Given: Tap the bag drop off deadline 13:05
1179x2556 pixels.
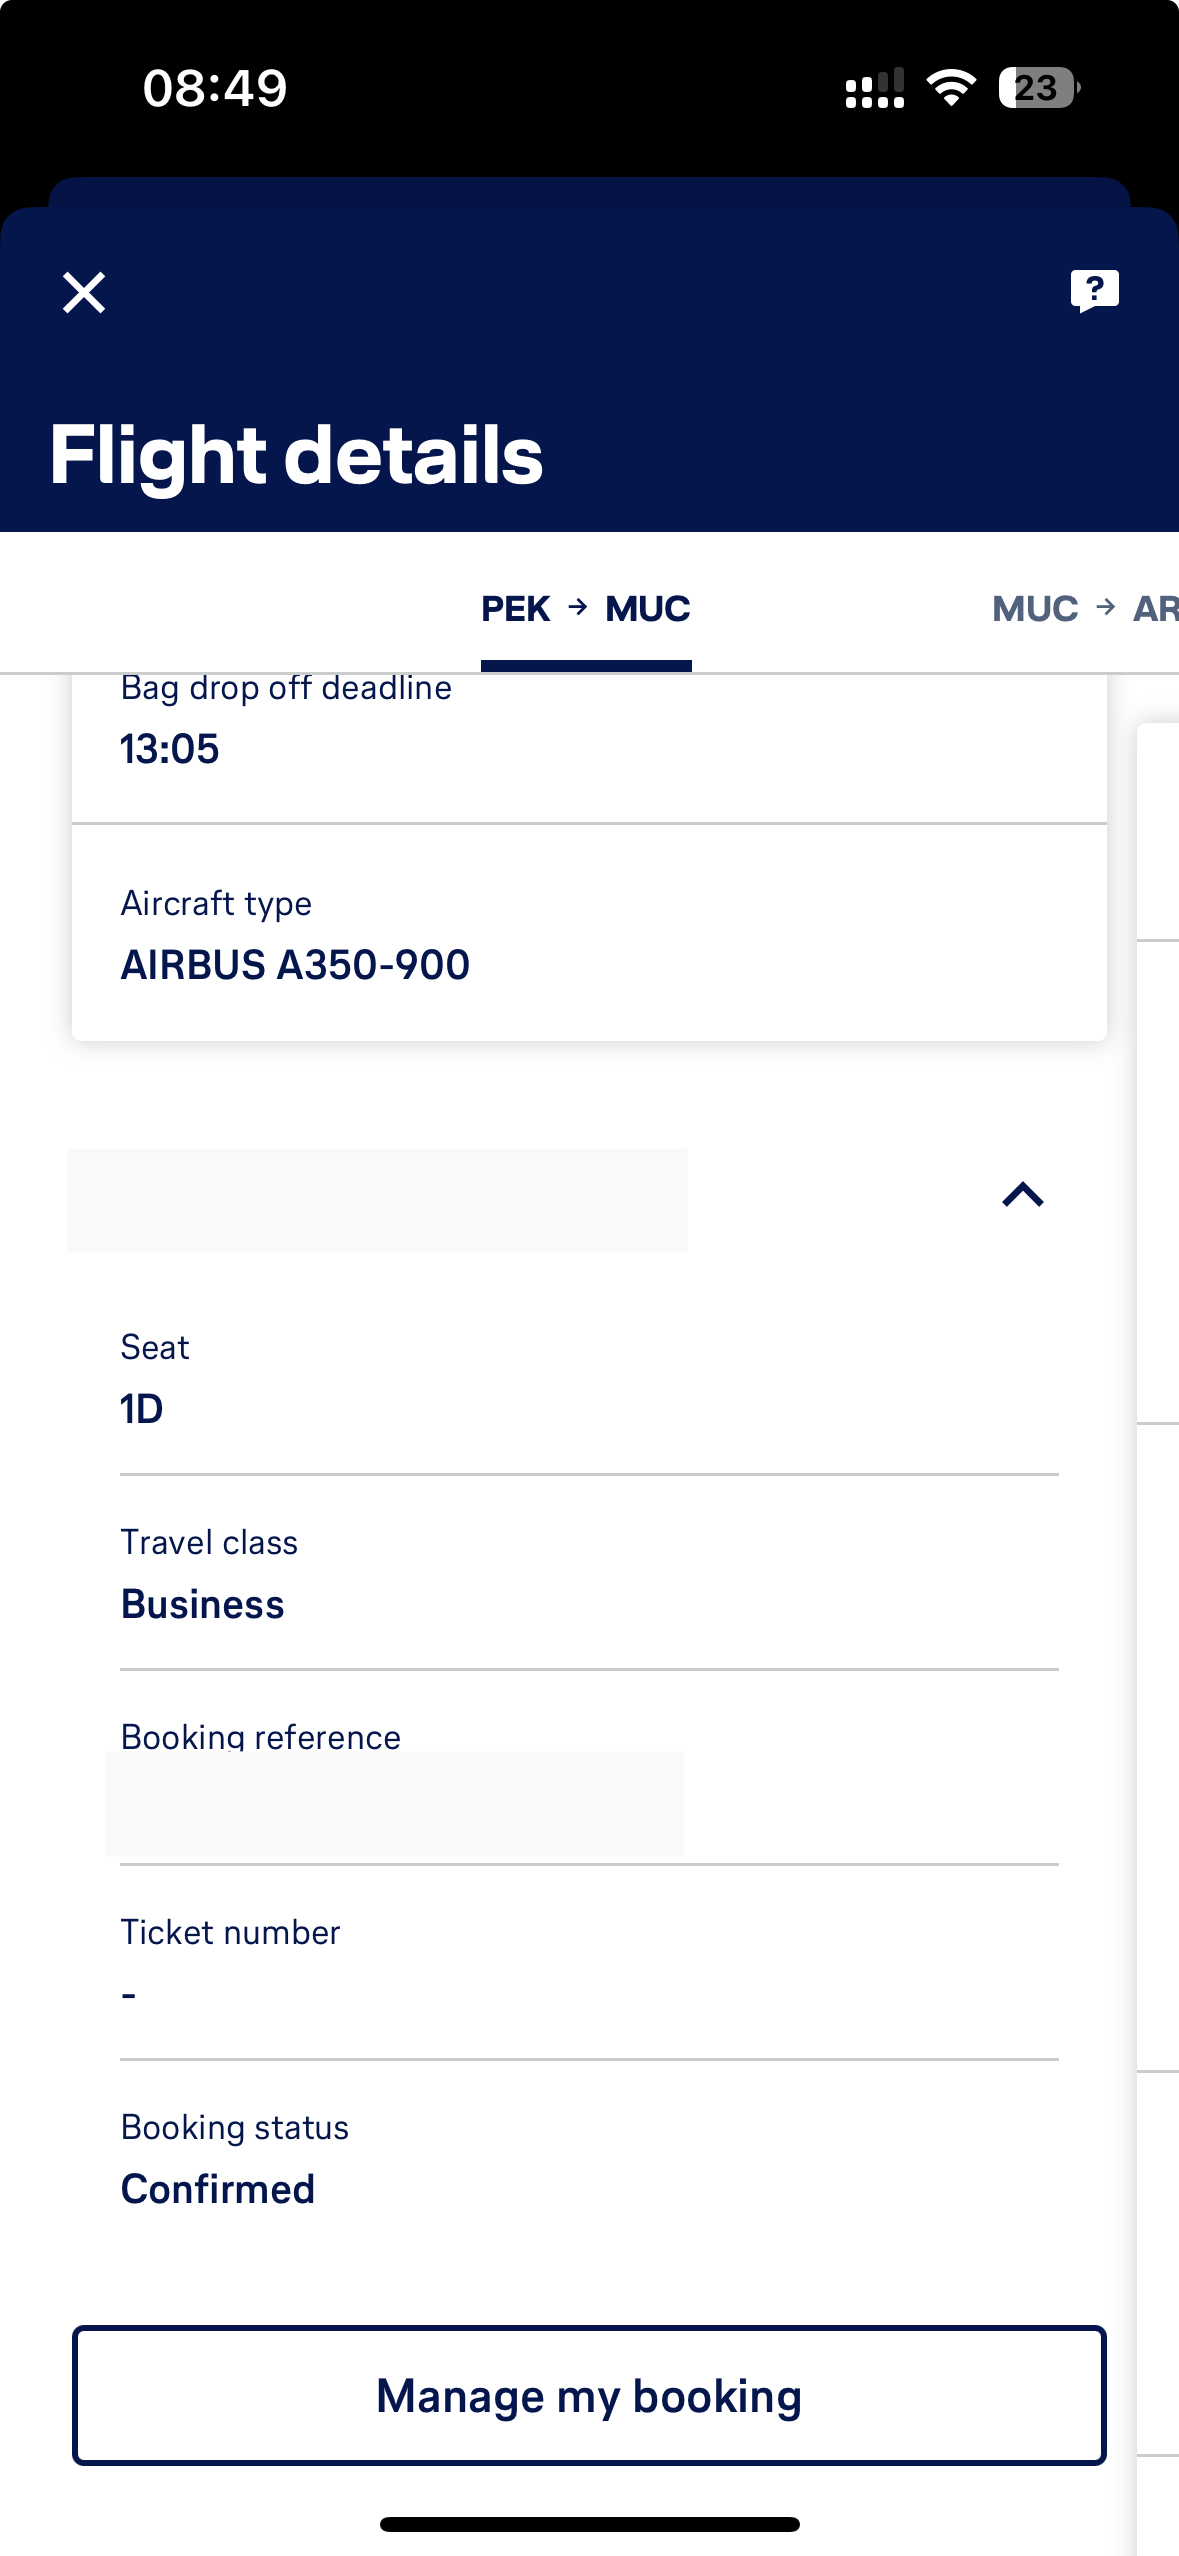Looking at the screenshot, I should pyautogui.click(x=169, y=749).
